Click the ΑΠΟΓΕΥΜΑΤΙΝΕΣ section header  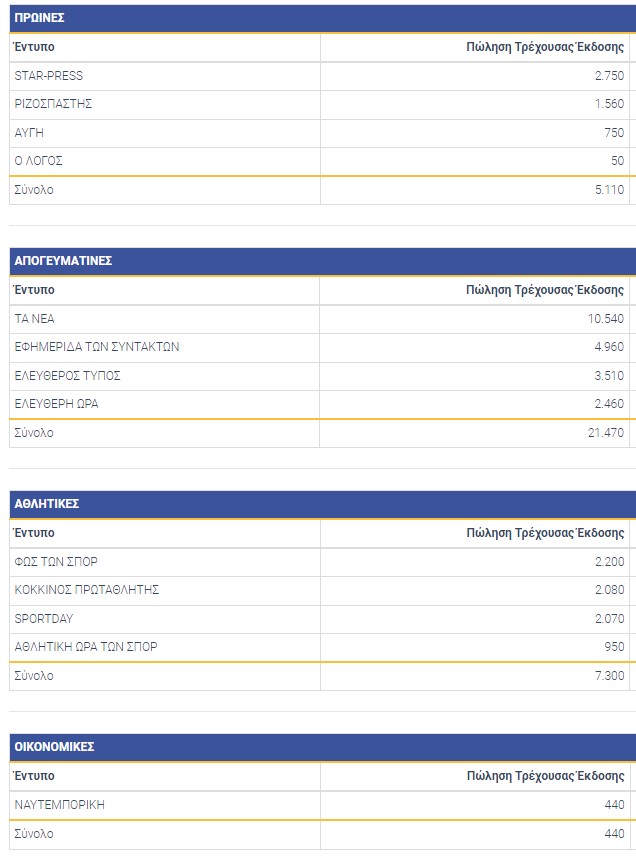[x=62, y=260]
